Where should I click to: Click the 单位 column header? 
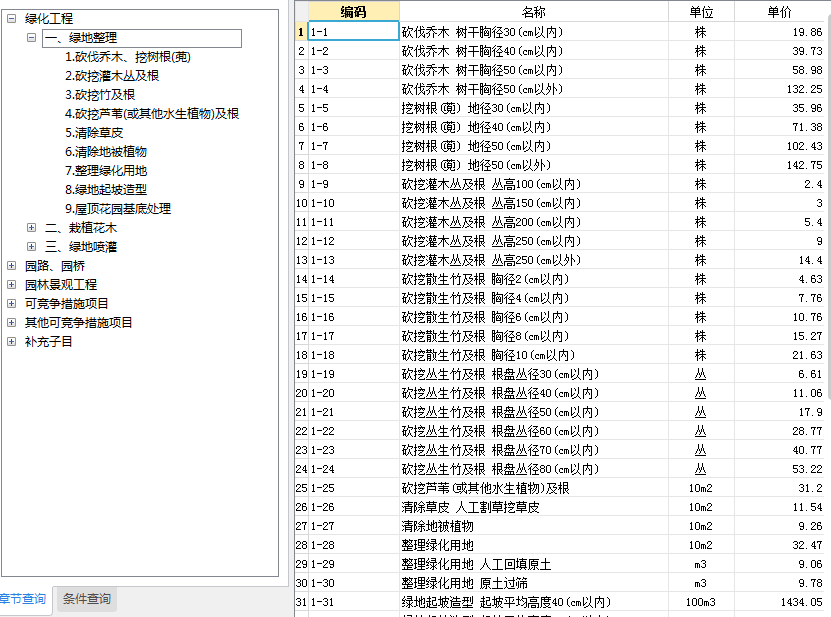point(701,12)
